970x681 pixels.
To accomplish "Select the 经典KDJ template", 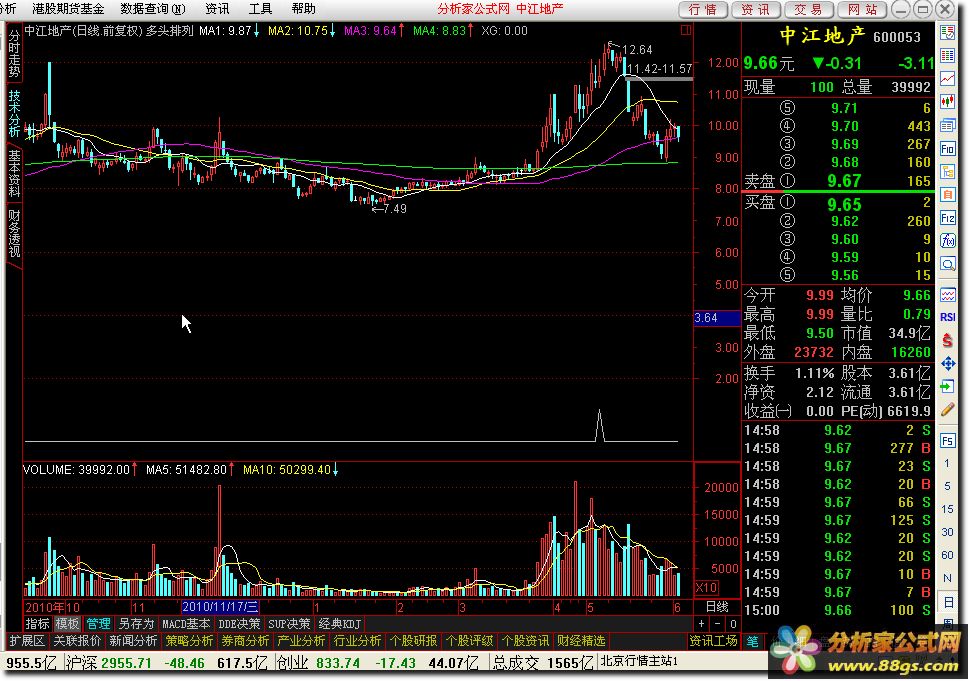I will coord(339,624).
